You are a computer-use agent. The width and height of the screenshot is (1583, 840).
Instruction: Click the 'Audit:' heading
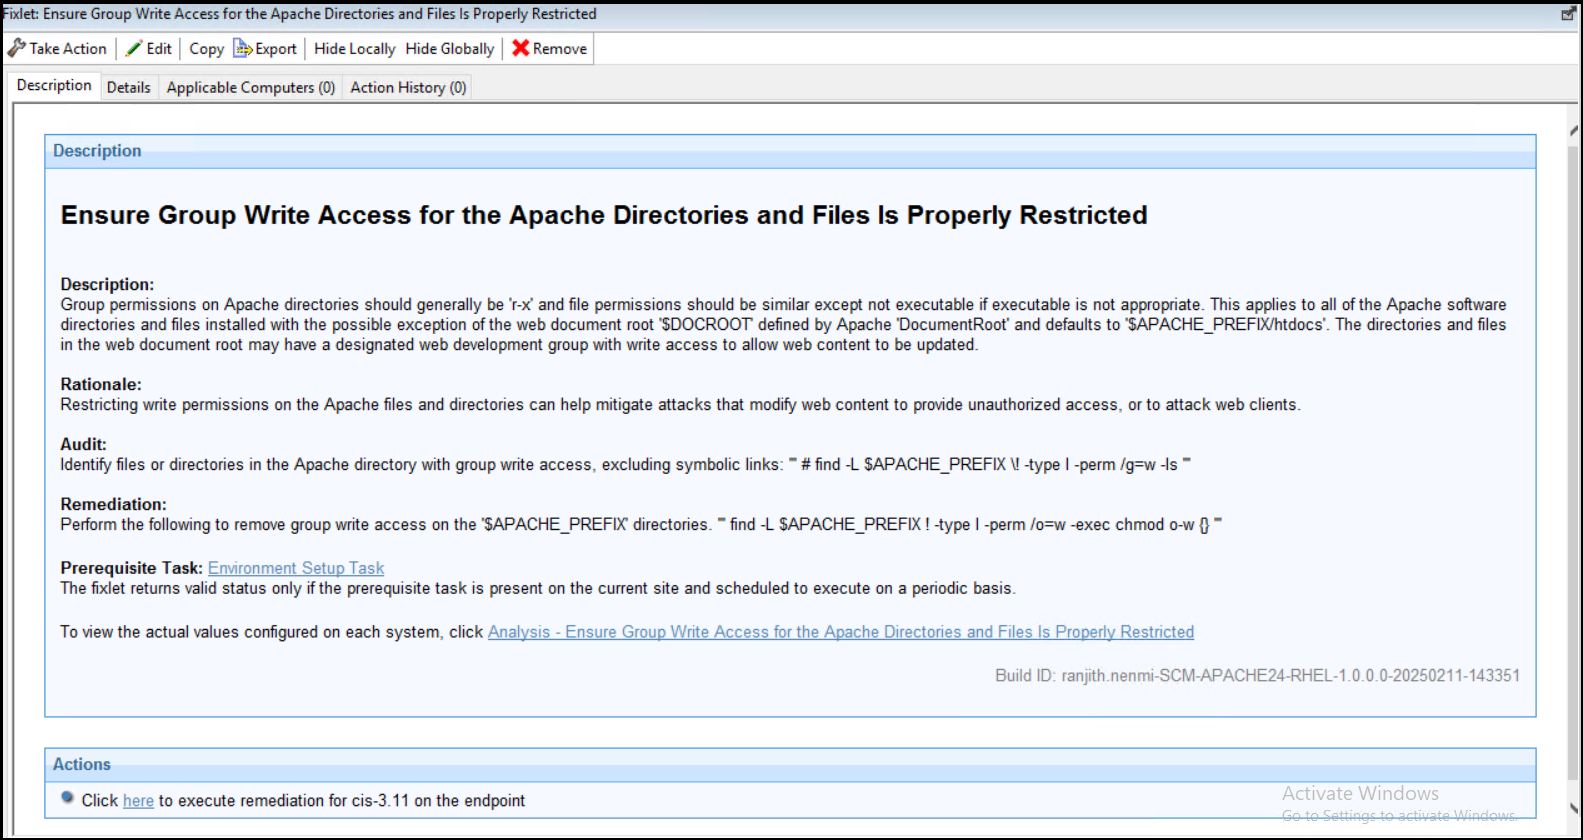(83, 444)
